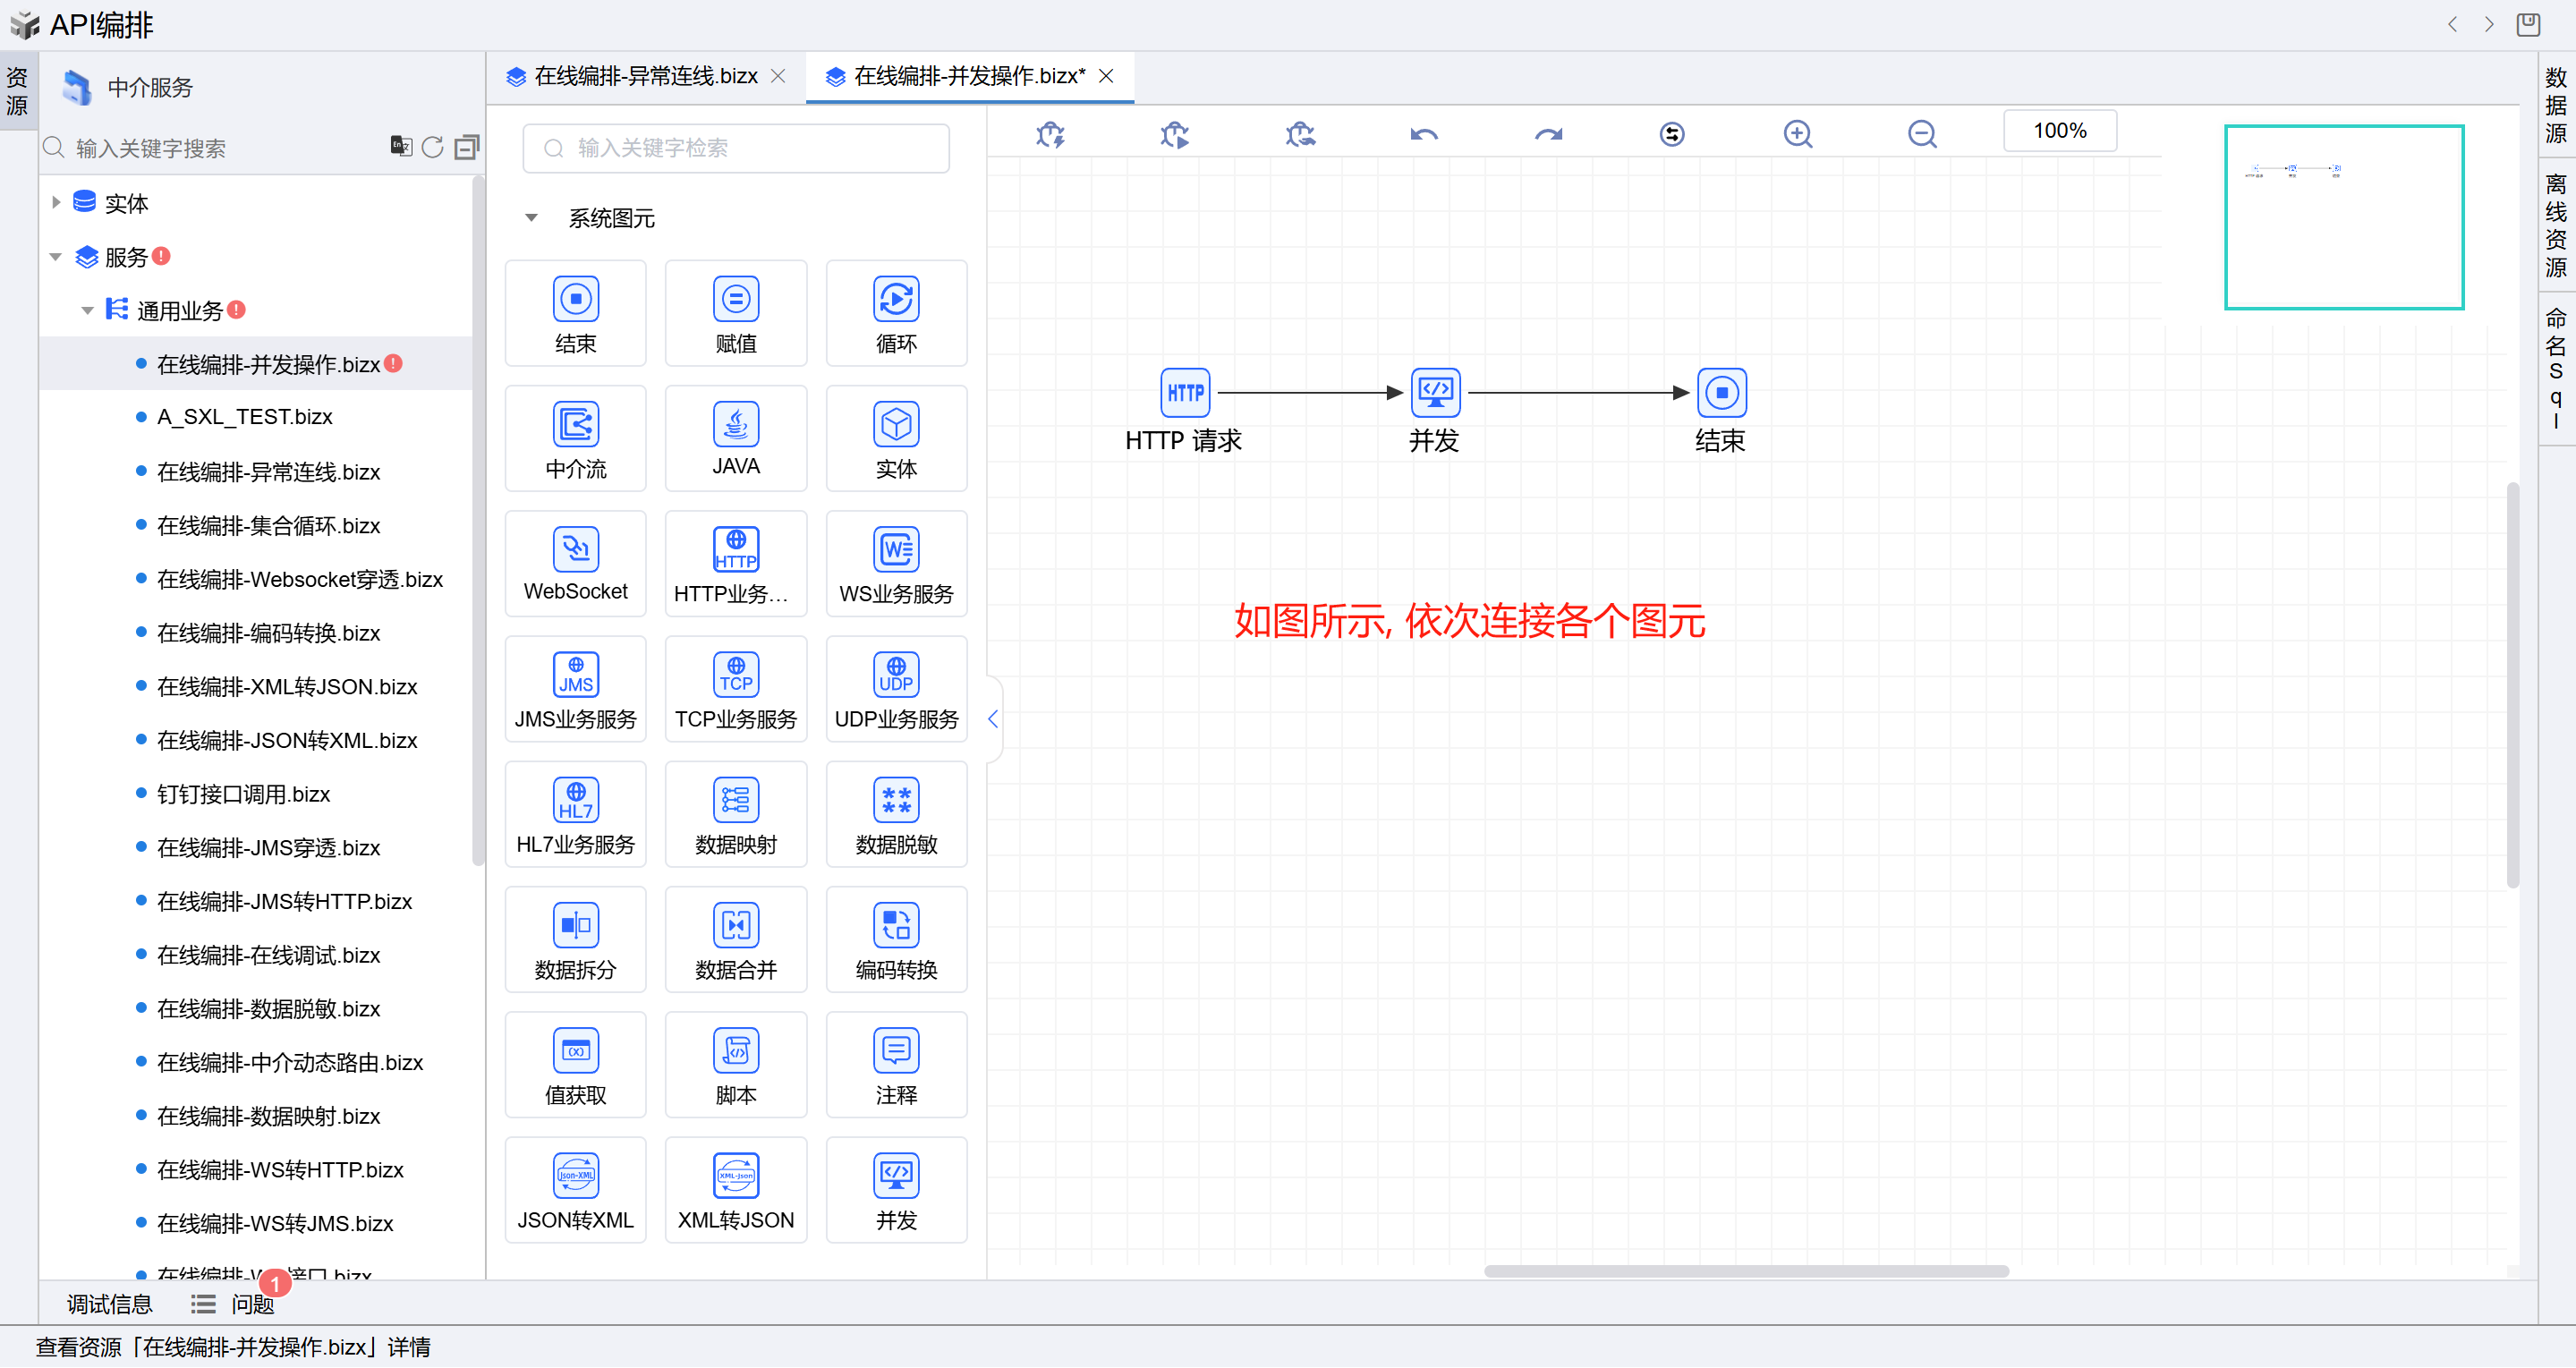Click the element keyword search field
Image resolution: width=2576 pixels, height=1368 pixels.
(x=736, y=148)
